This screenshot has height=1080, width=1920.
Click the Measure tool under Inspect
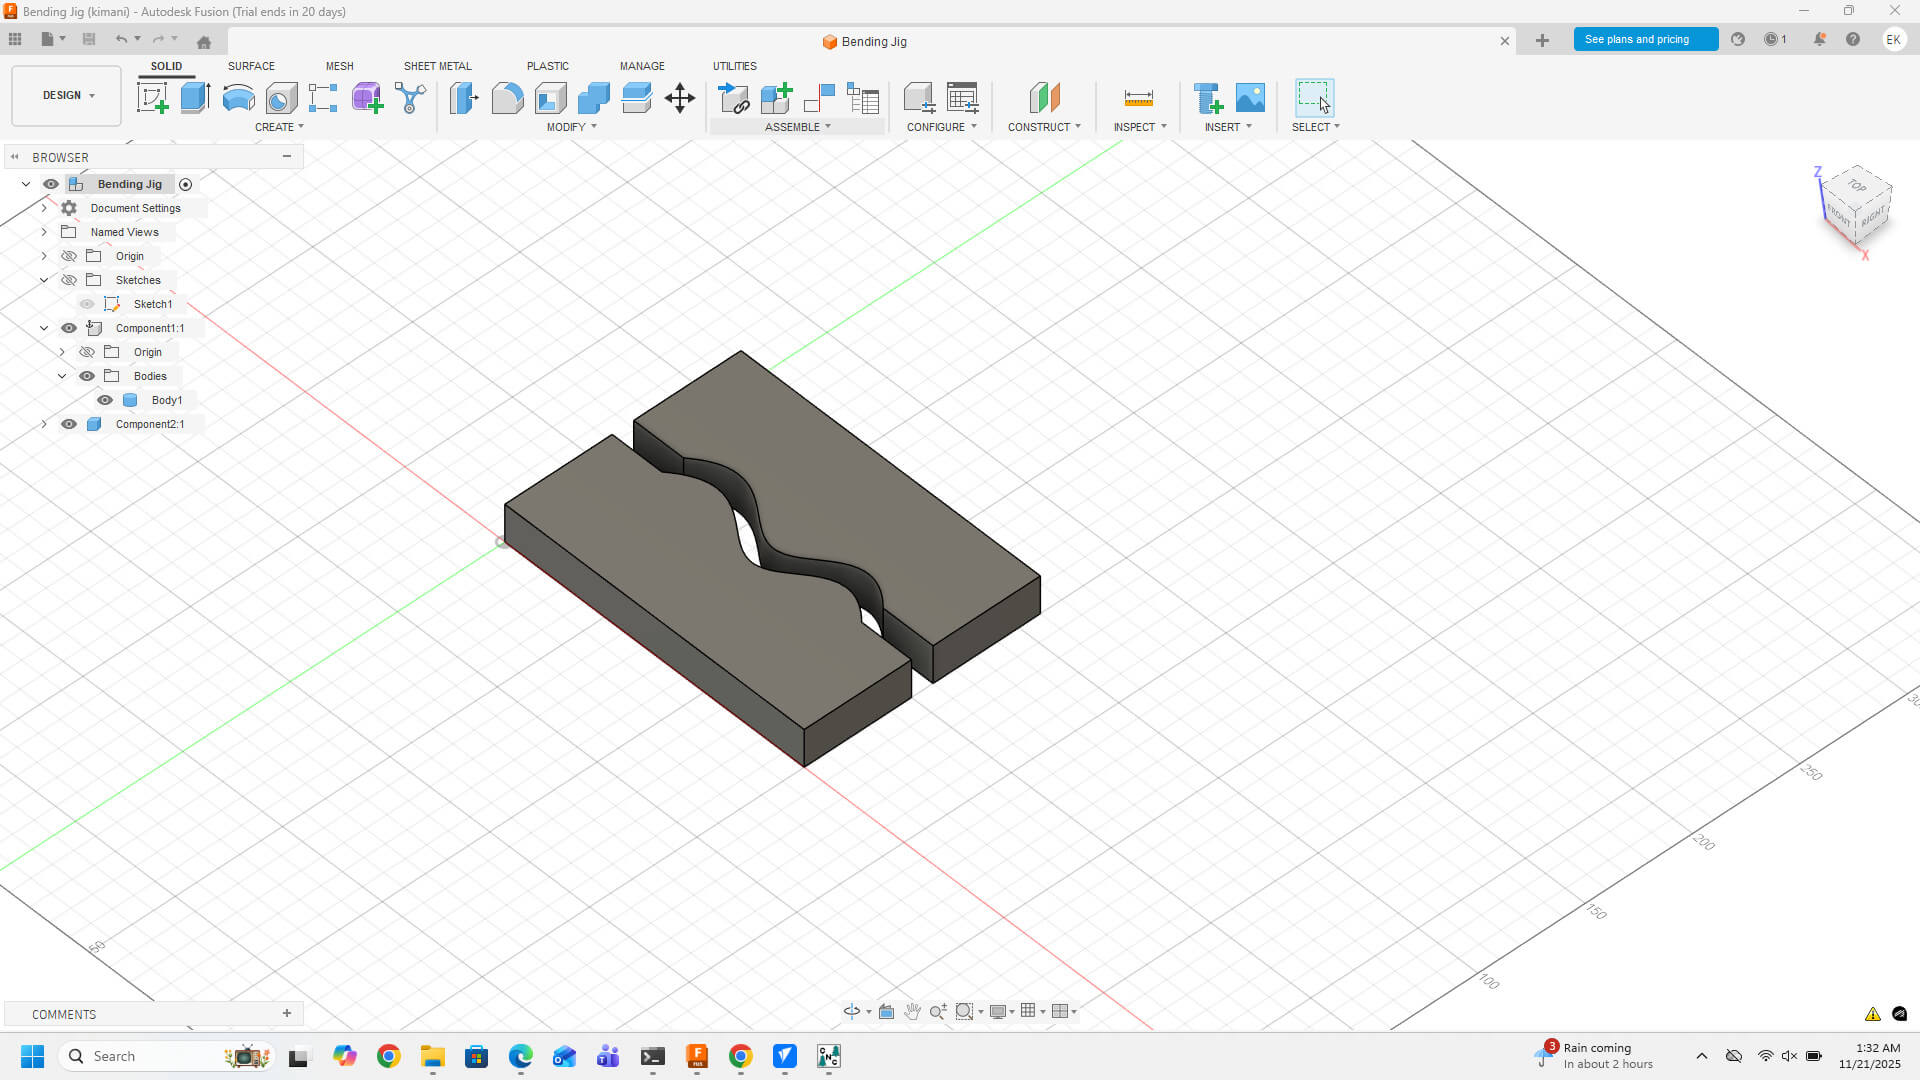point(1138,98)
